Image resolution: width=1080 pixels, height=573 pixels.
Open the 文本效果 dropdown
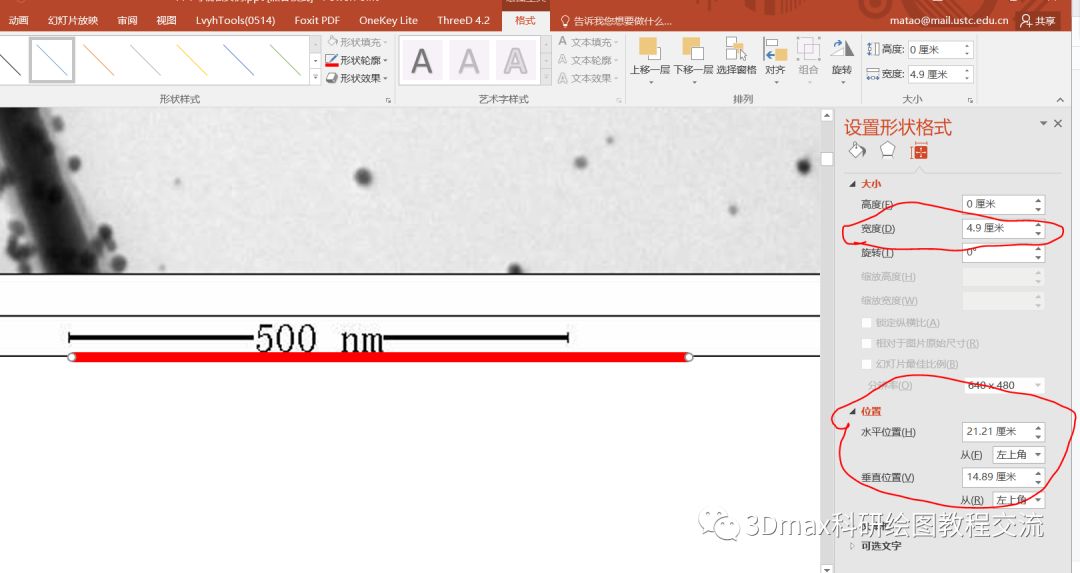click(x=588, y=78)
